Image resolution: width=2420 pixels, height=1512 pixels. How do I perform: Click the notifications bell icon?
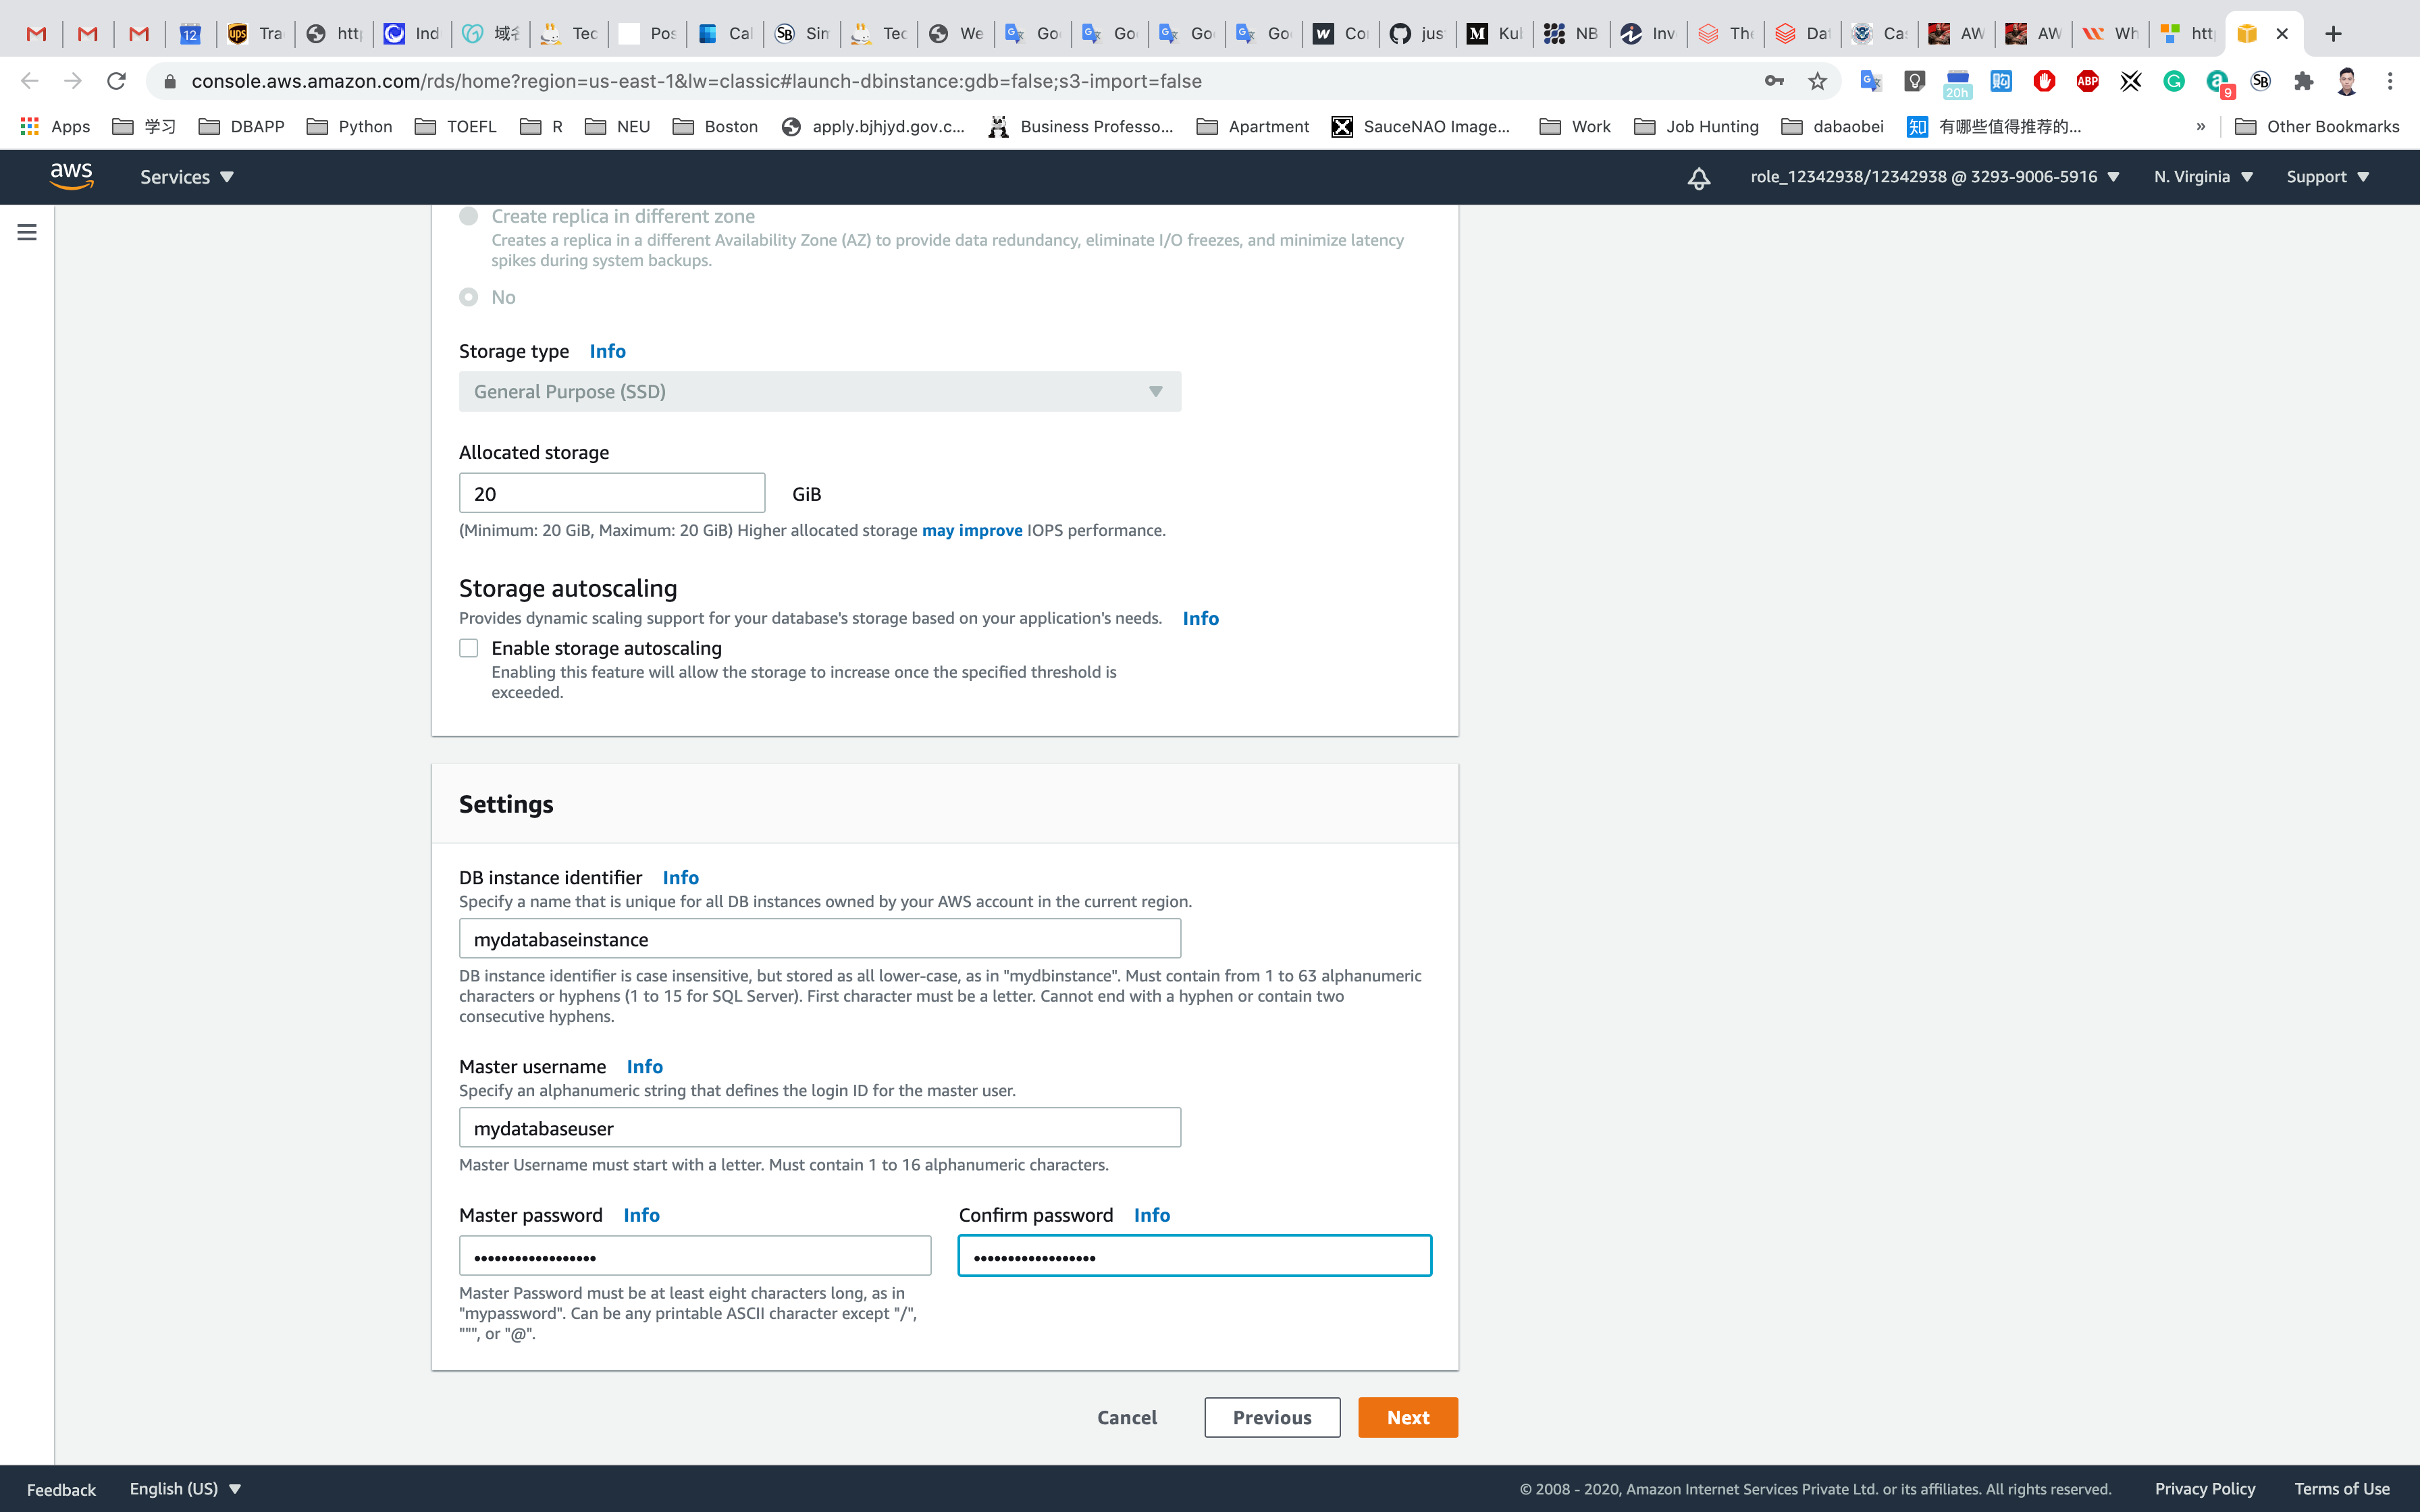(1698, 178)
